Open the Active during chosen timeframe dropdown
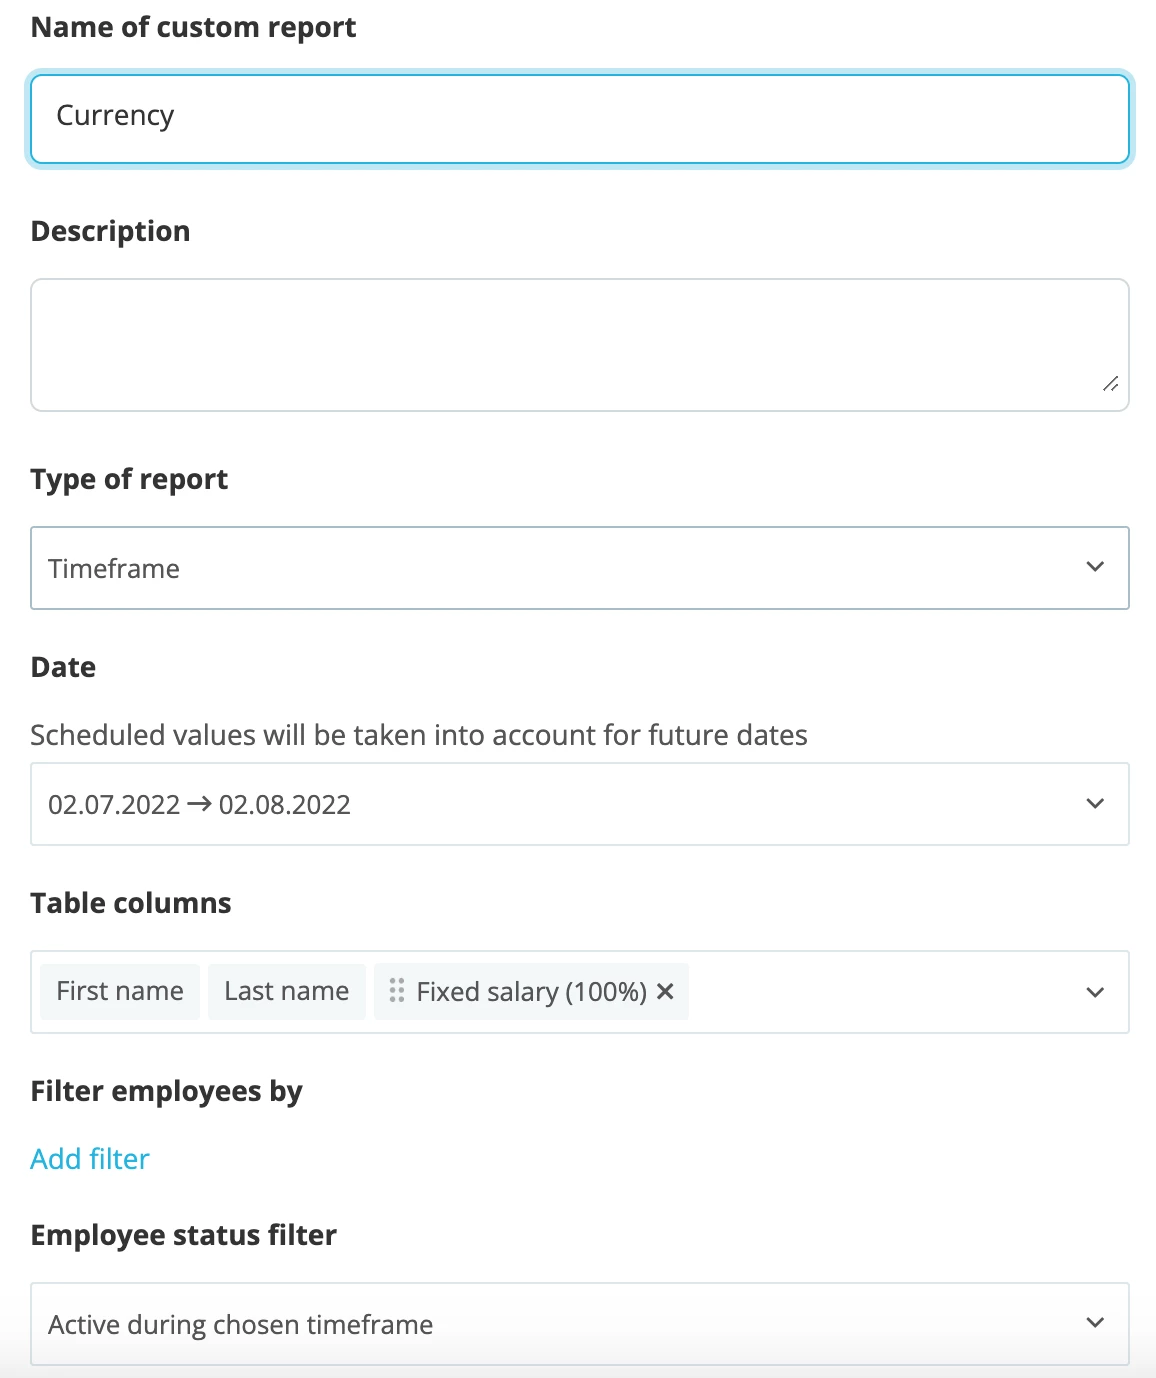The height and width of the screenshot is (1378, 1156). coord(580,1324)
